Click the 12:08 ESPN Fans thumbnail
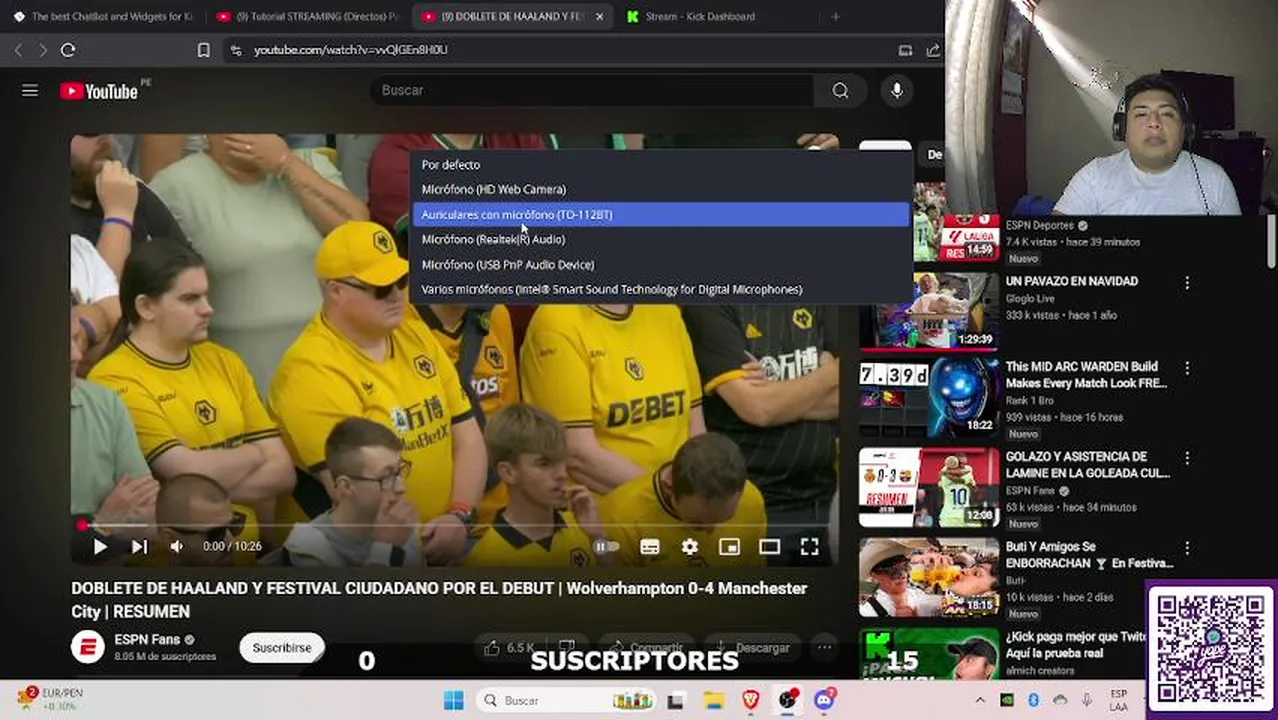The width and height of the screenshot is (1278, 720). [x=929, y=487]
